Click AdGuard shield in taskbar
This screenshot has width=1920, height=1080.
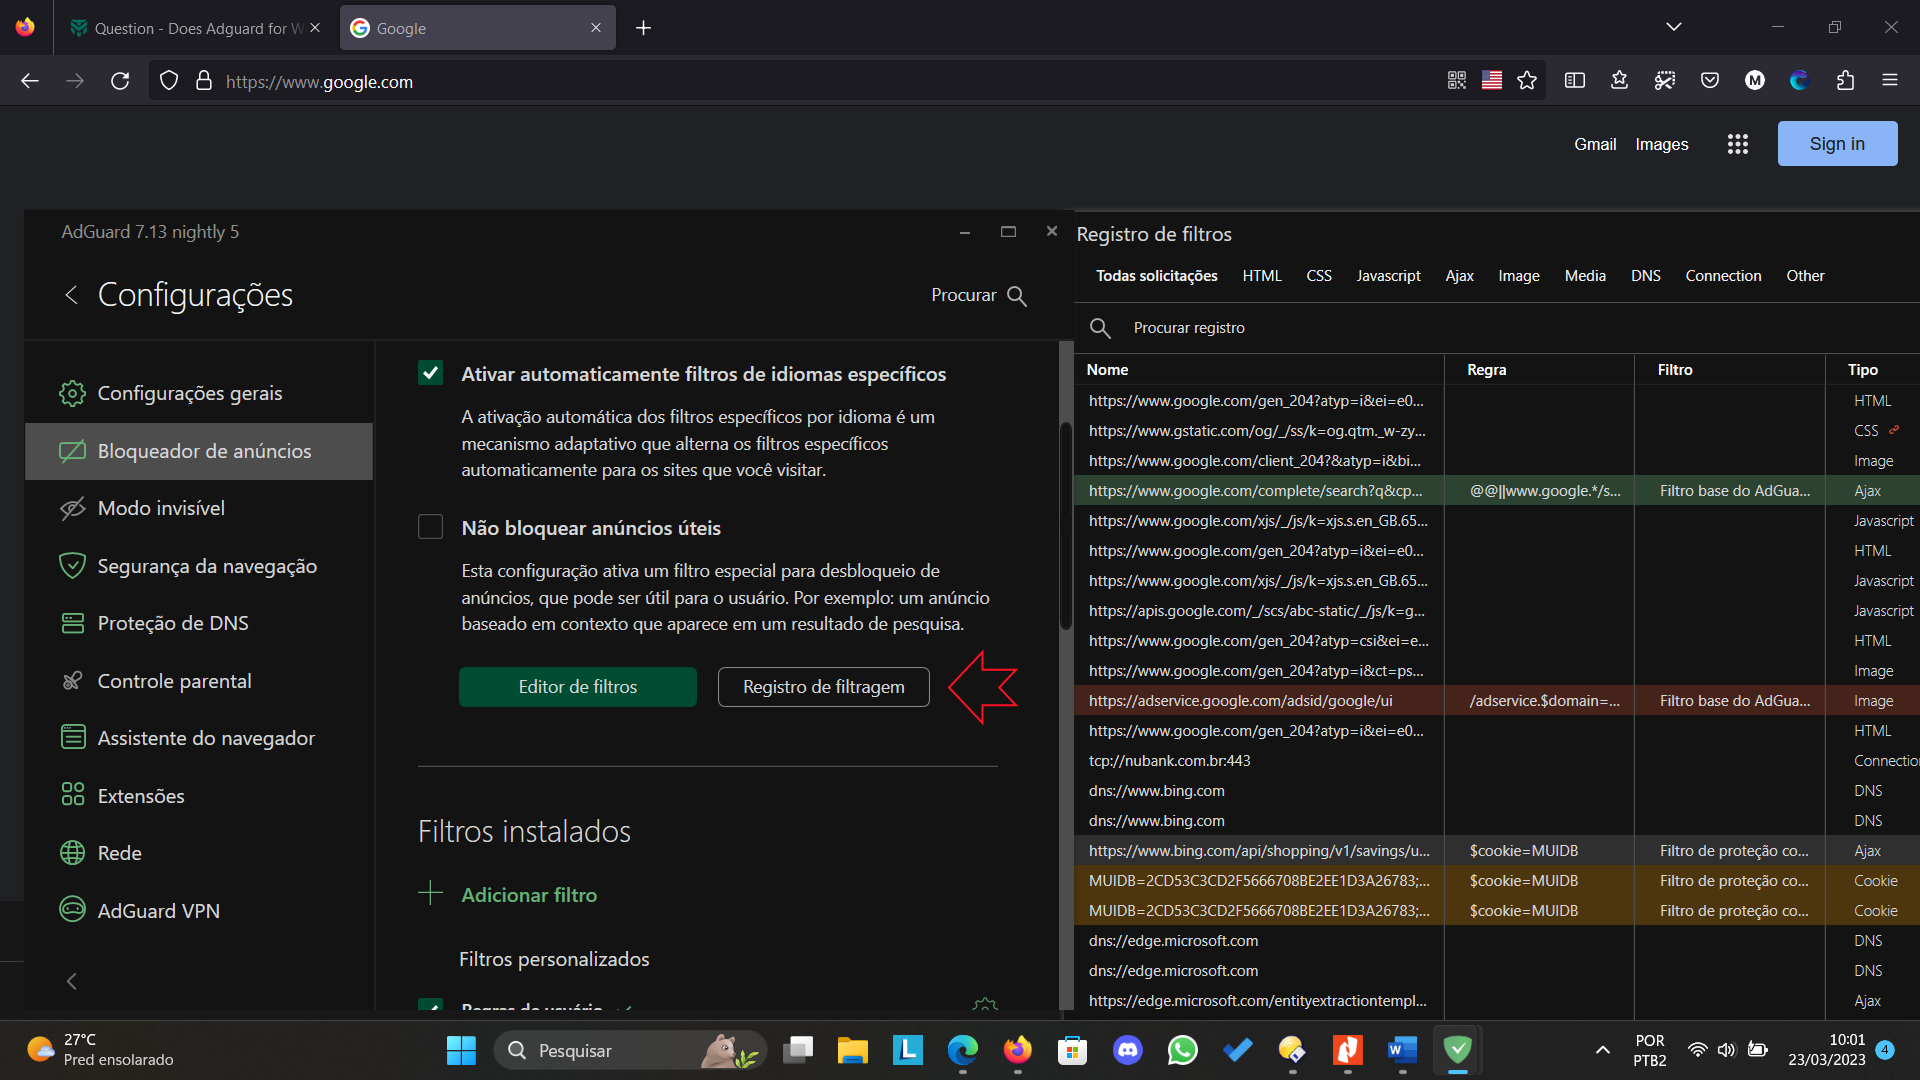click(1457, 1050)
